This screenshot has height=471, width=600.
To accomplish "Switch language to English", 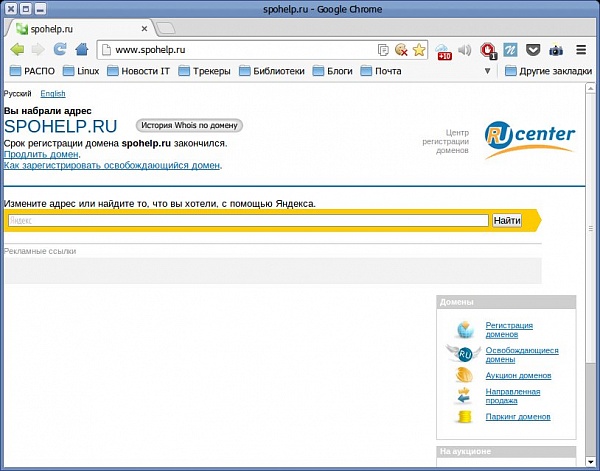I will click(x=53, y=94).
